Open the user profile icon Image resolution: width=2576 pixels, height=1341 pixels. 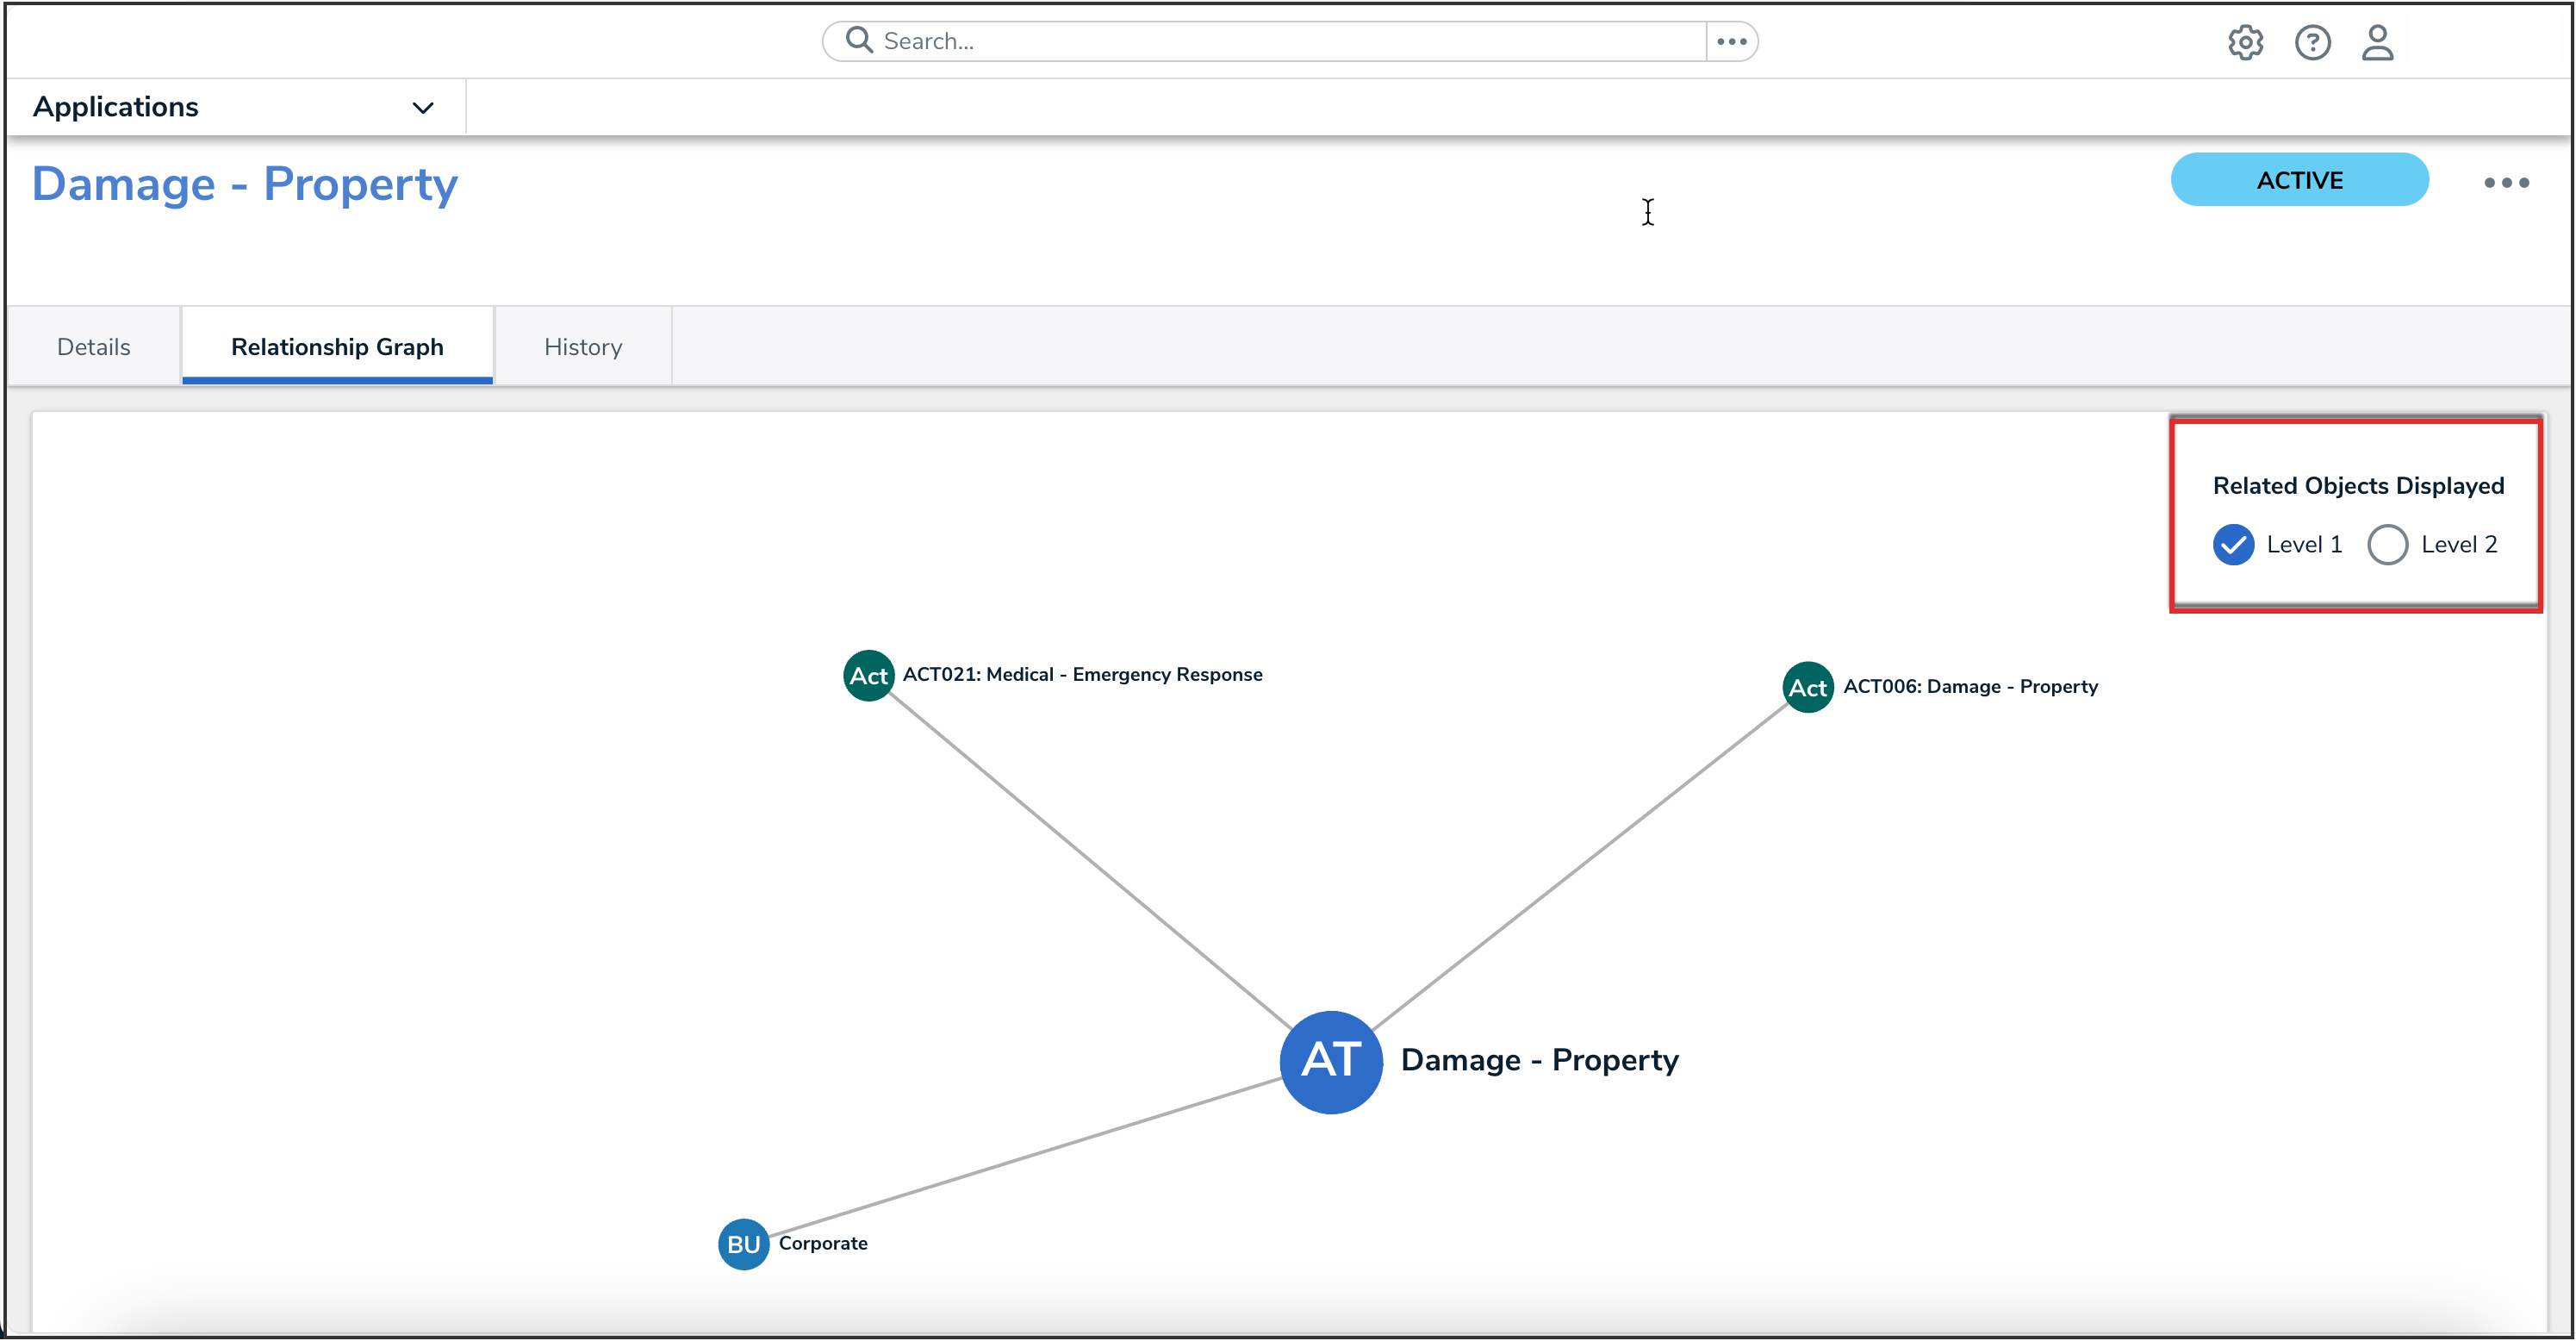pos(2377,42)
